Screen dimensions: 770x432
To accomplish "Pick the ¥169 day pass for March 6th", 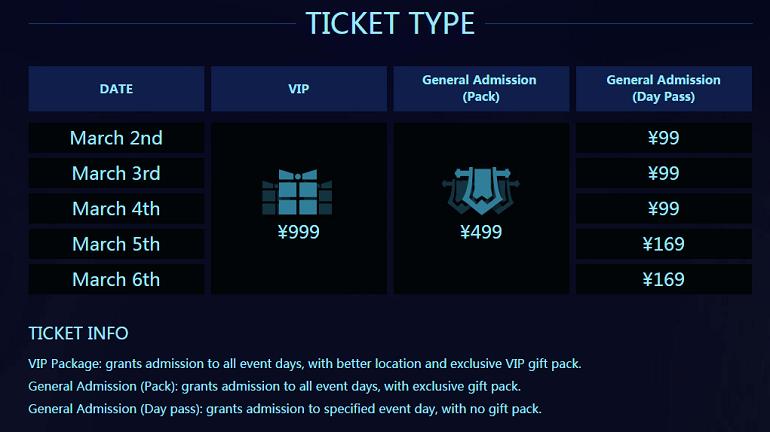I will point(663,279).
